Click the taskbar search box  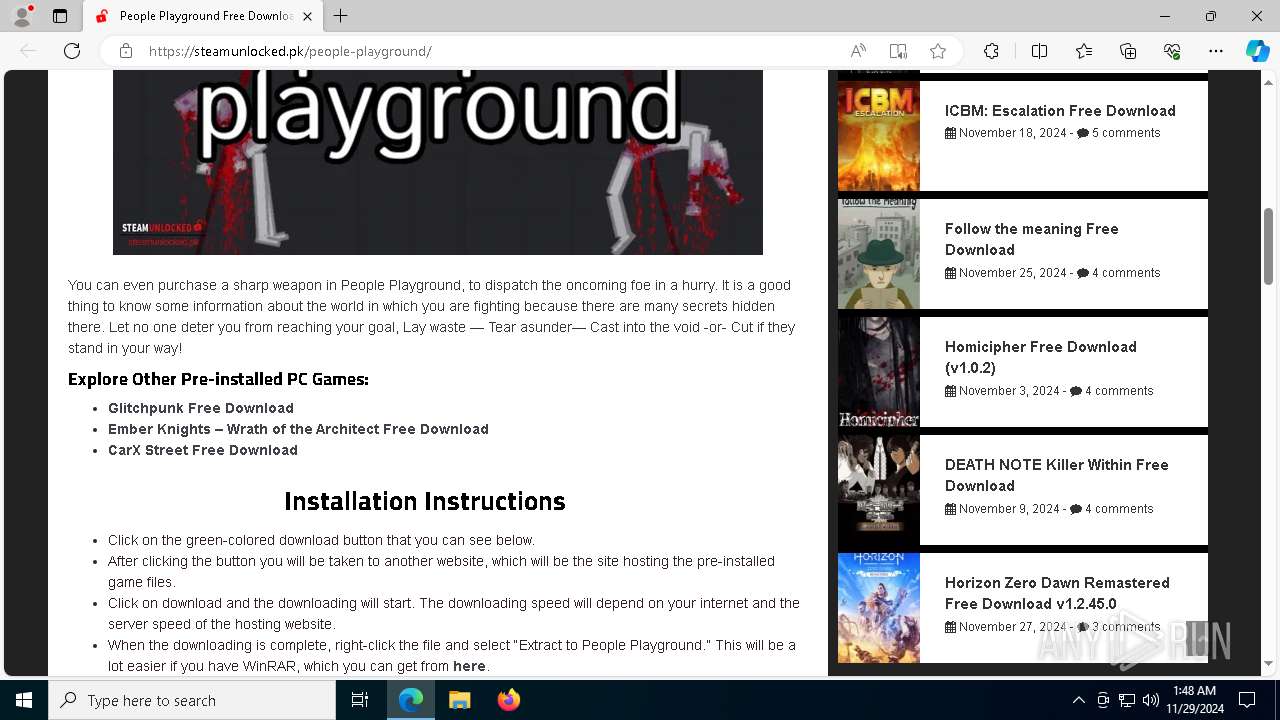point(192,700)
